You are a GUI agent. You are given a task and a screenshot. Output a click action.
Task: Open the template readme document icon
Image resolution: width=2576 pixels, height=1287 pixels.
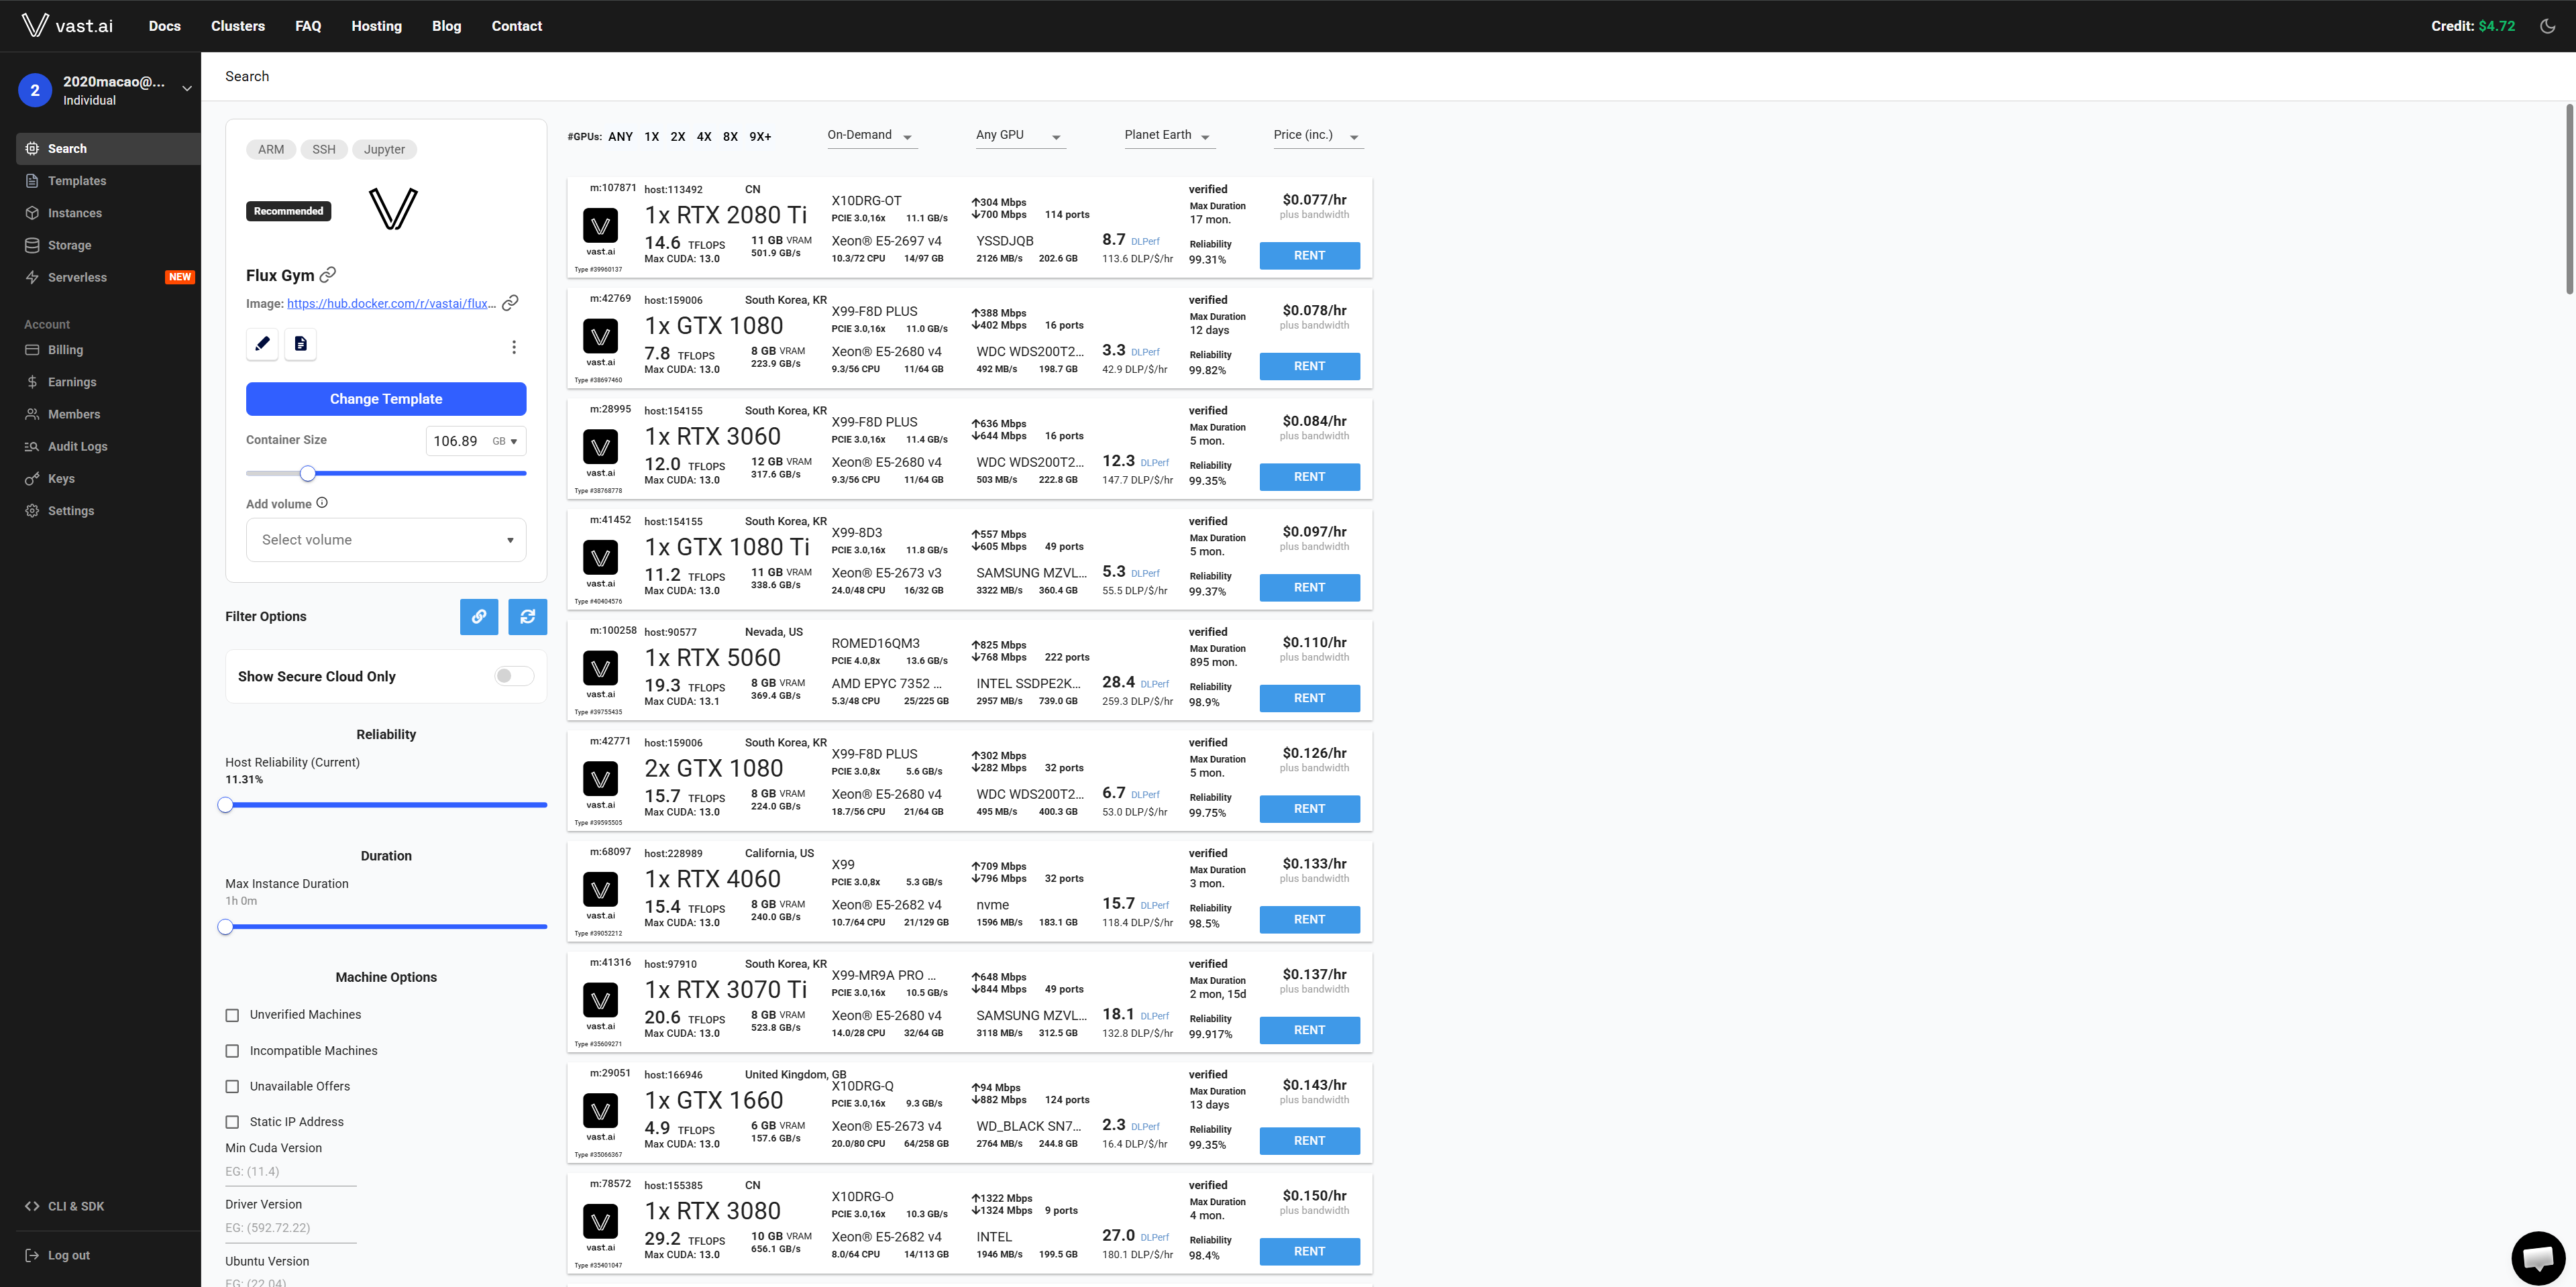[300, 344]
